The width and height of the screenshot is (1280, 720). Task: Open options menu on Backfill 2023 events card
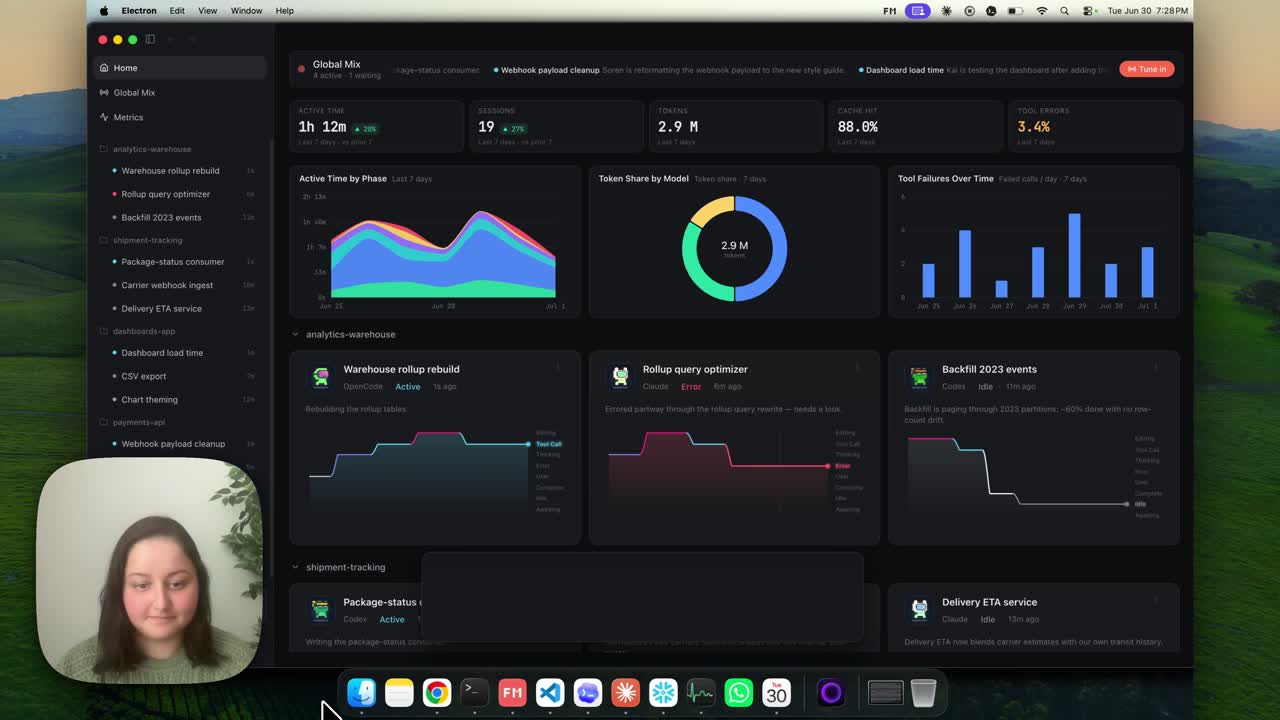click(x=1156, y=367)
